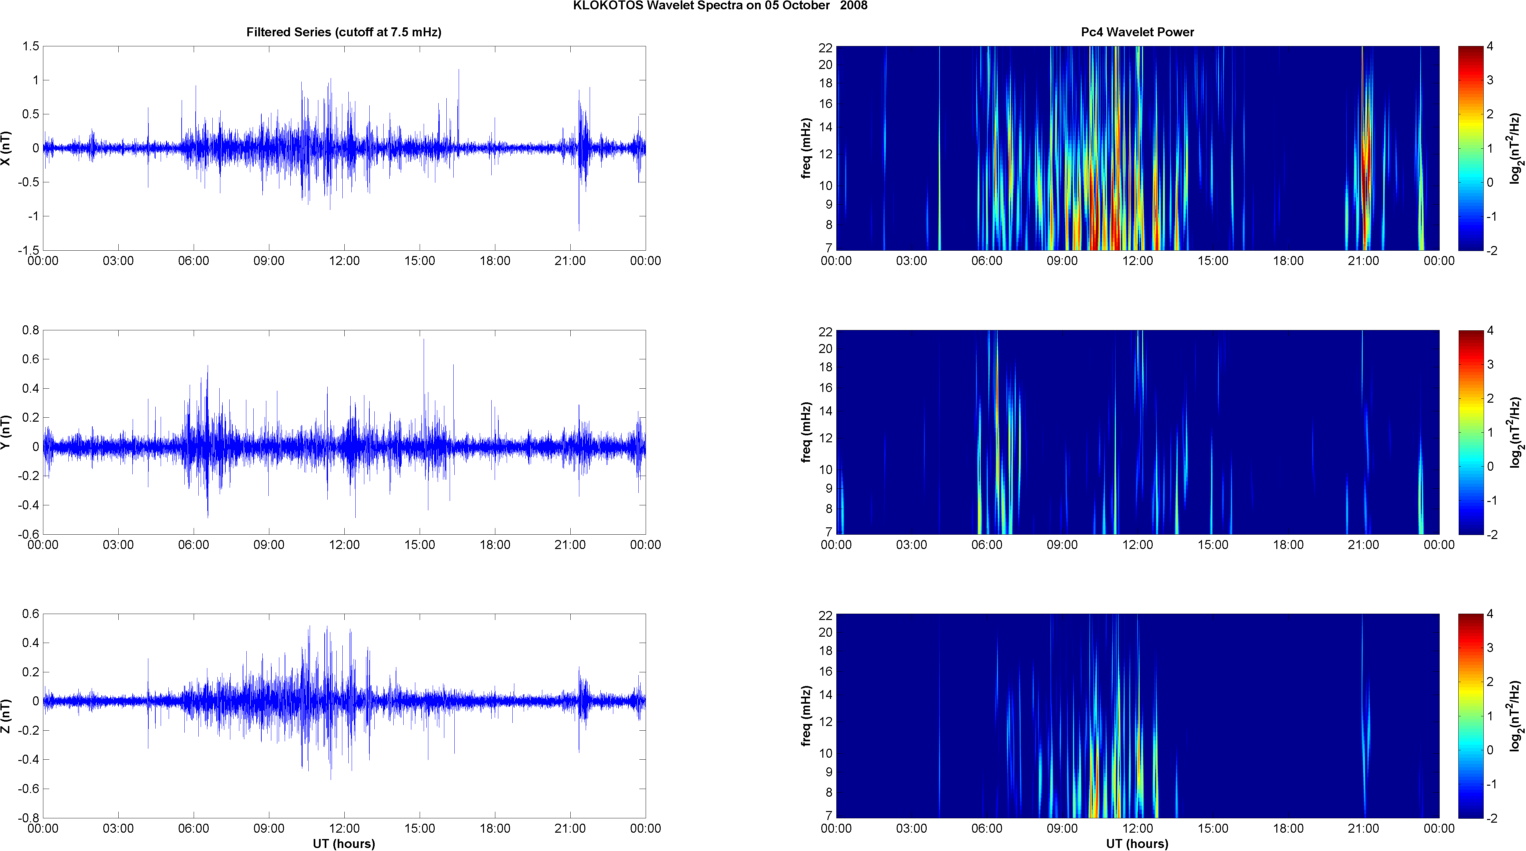Image resolution: width=1526 pixels, height=851 pixels.
Task: Select the X component filtered time series plot
Action: 344,148
